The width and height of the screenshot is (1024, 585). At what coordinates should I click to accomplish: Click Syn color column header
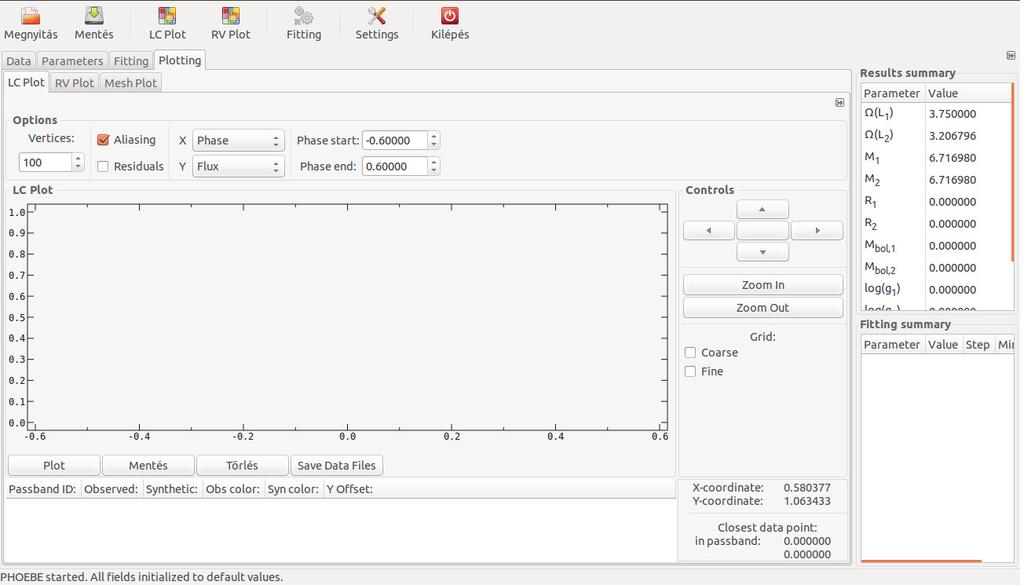pyautogui.click(x=293, y=489)
